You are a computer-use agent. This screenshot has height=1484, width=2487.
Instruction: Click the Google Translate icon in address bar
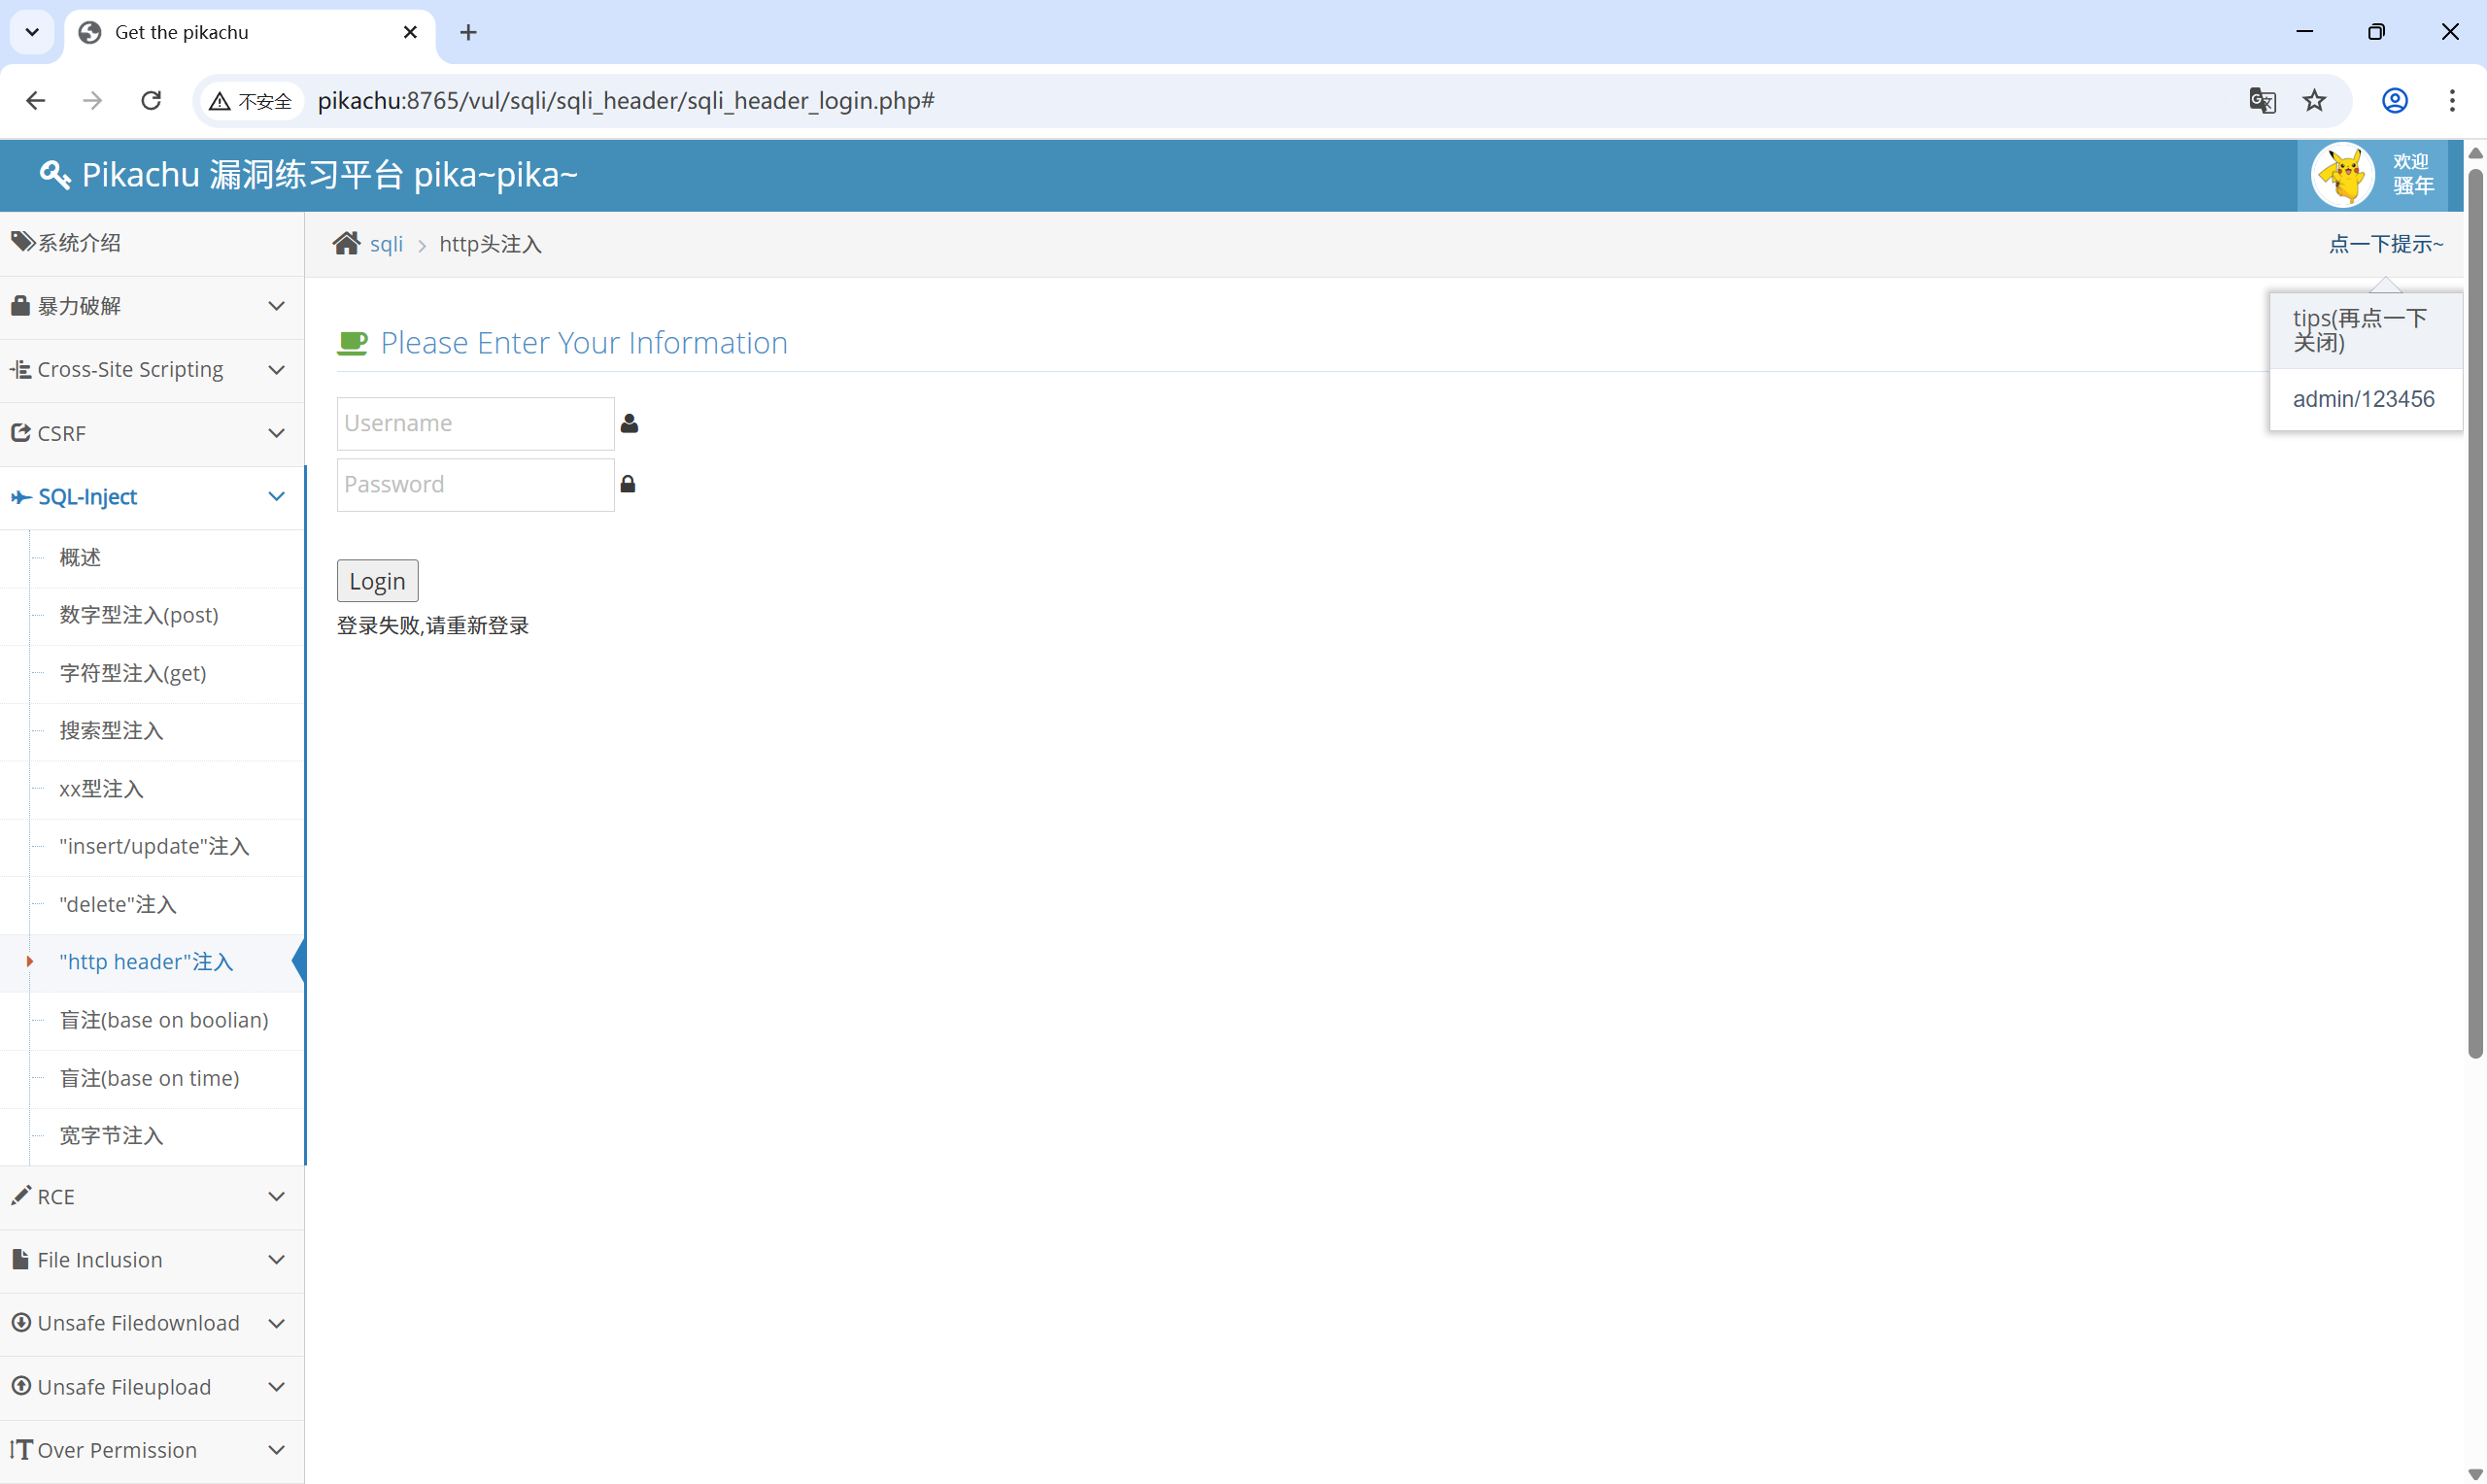click(x=2262, y=101)
